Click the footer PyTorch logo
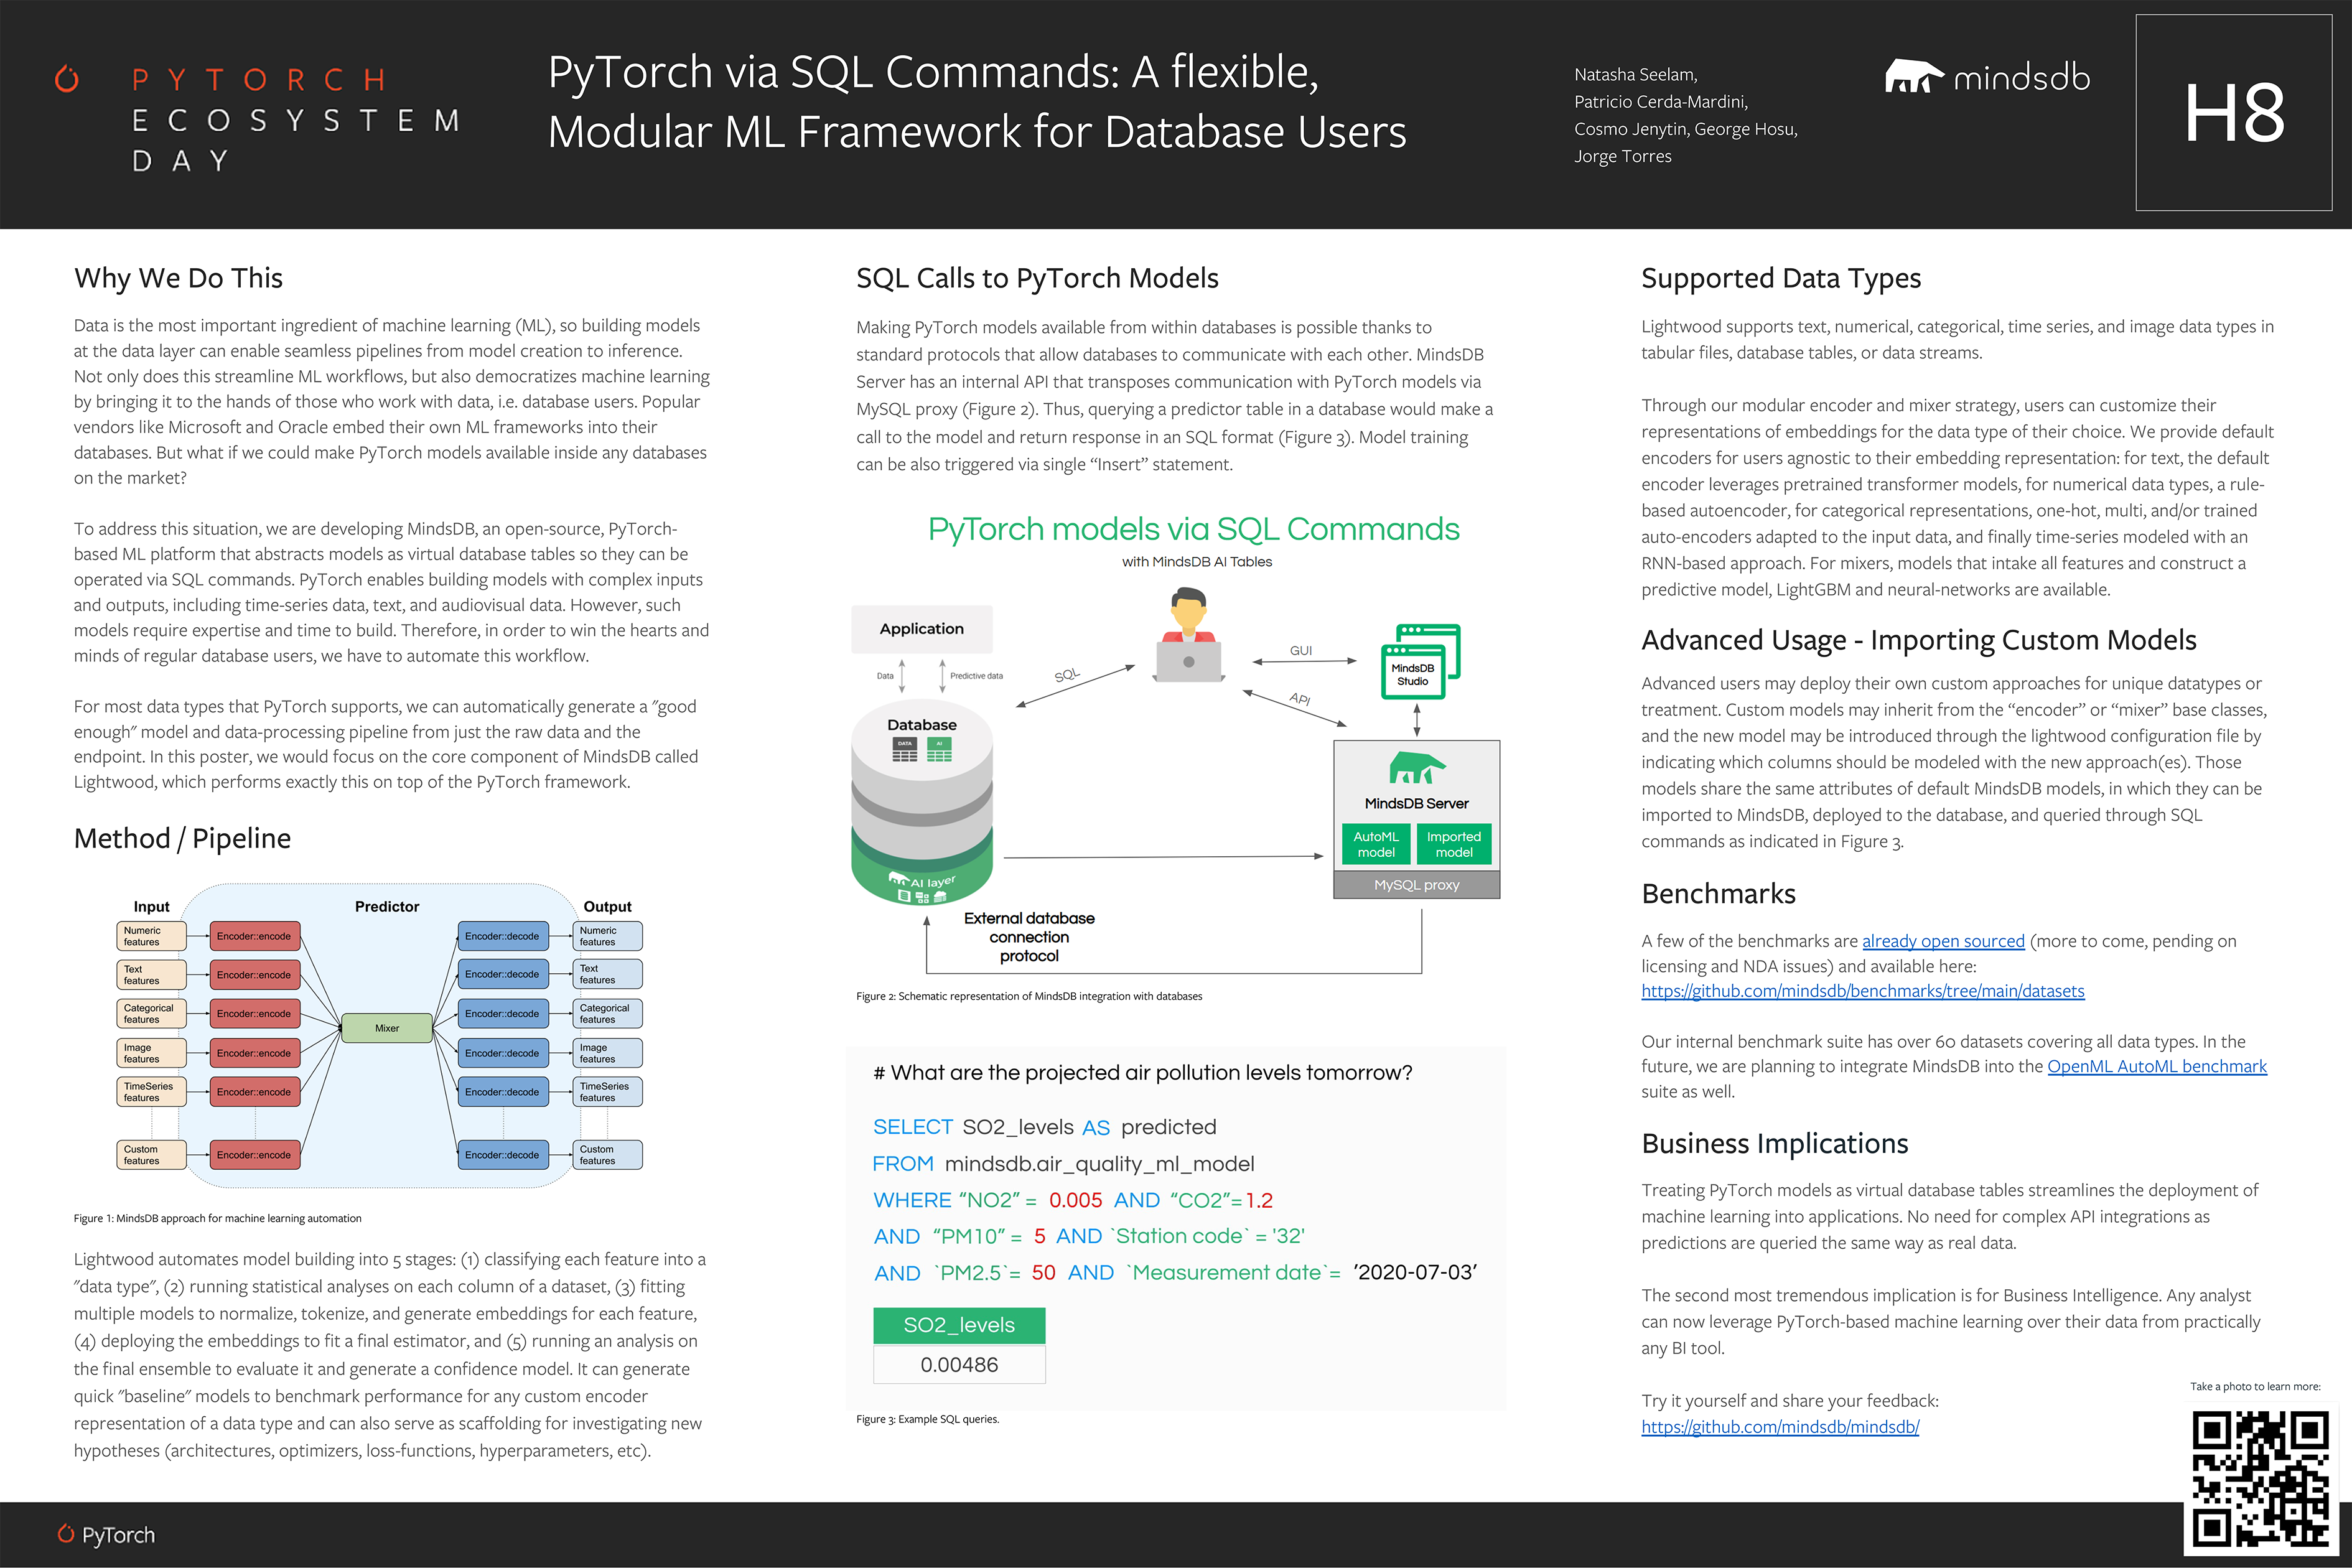Screen dimensions: 2352x1568 tap(106, 1534)
